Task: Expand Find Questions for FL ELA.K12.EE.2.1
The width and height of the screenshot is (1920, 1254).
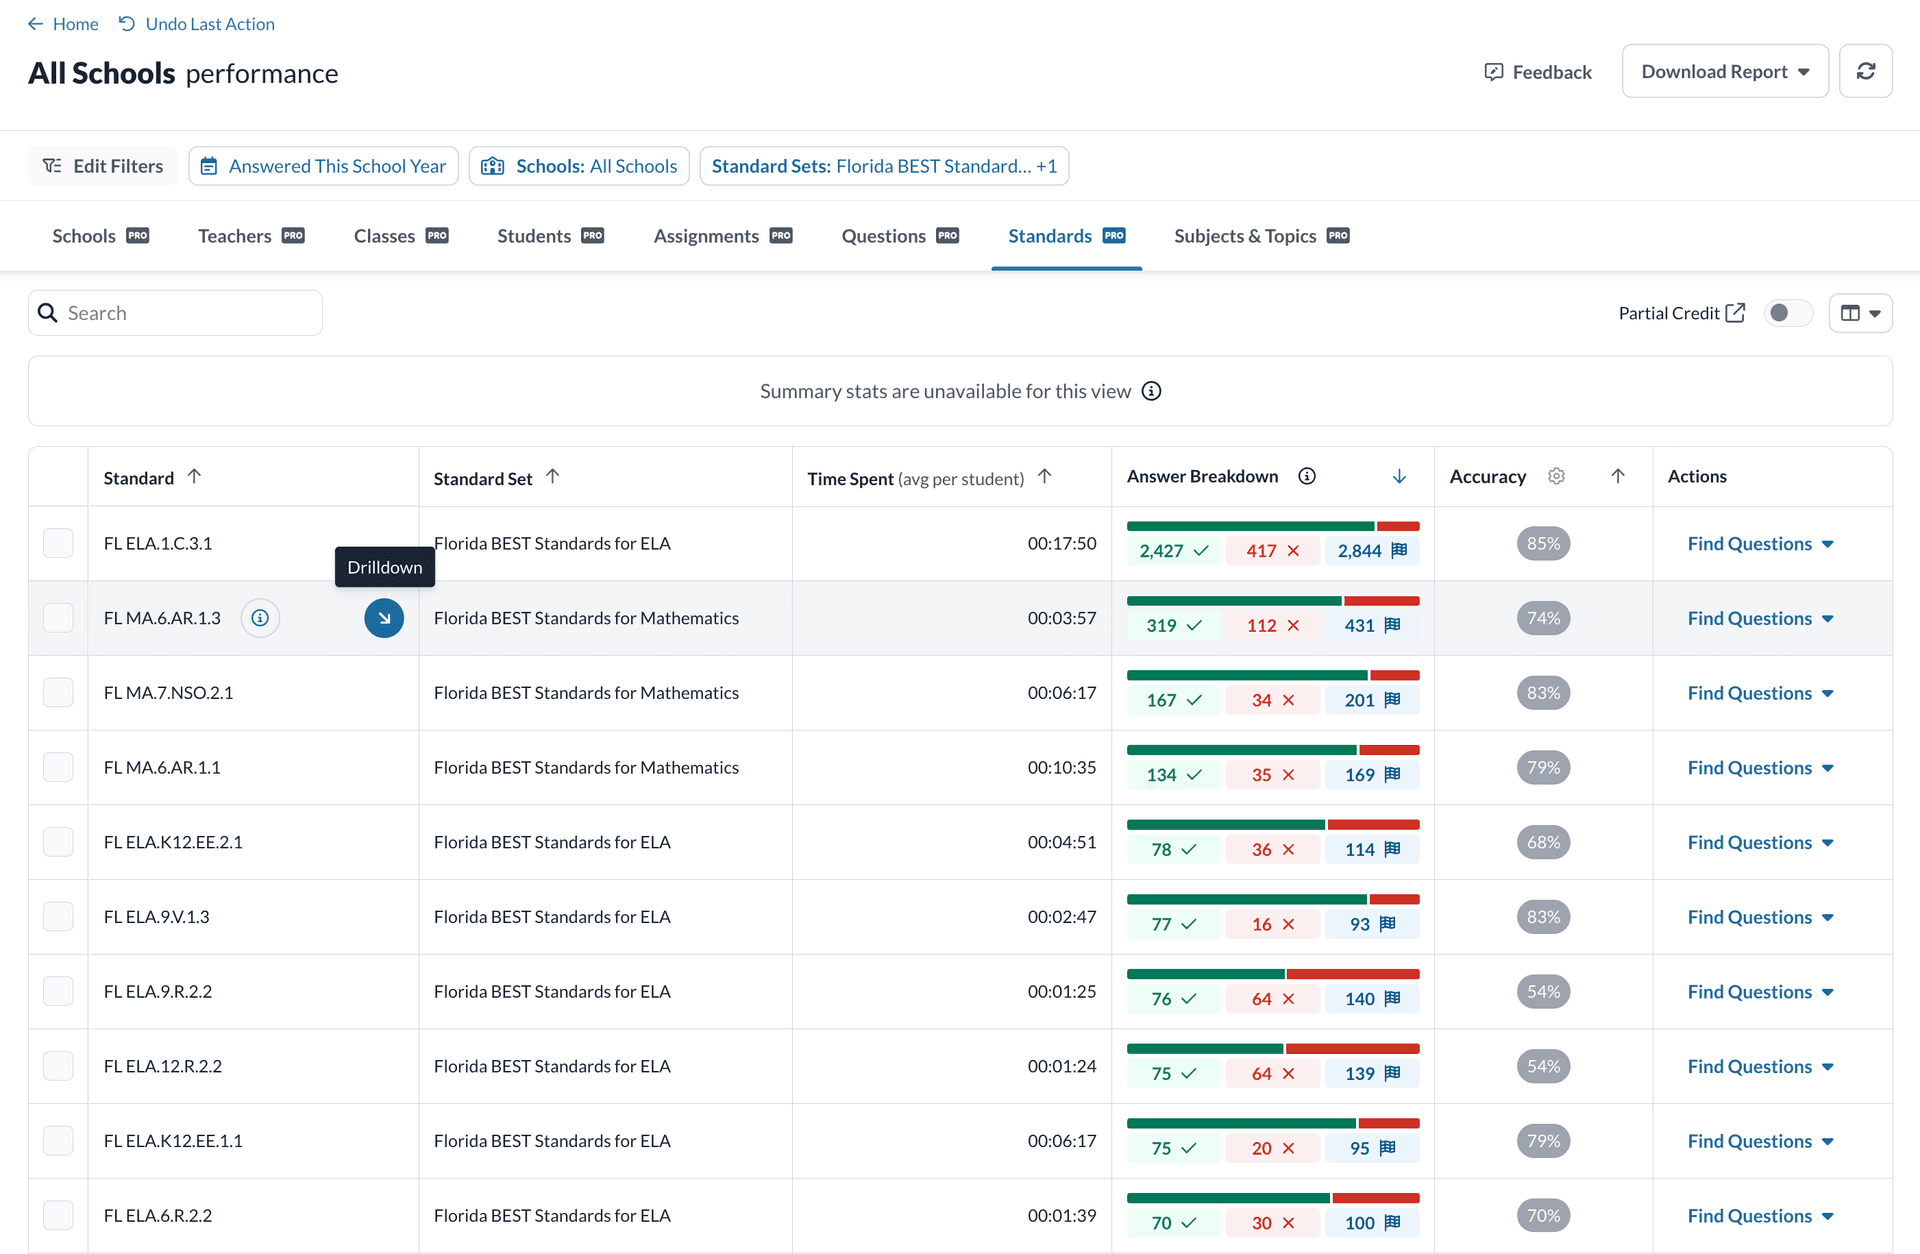Action: coord(1759,842)
